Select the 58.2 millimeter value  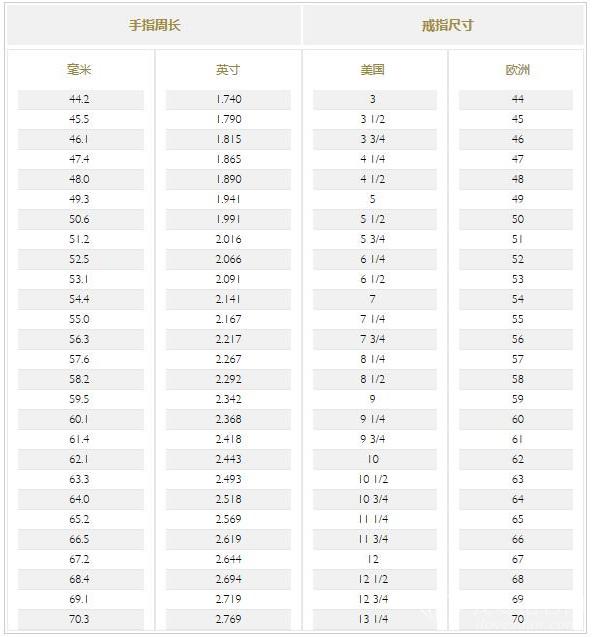pyautogui.click(x=79, y=379)
